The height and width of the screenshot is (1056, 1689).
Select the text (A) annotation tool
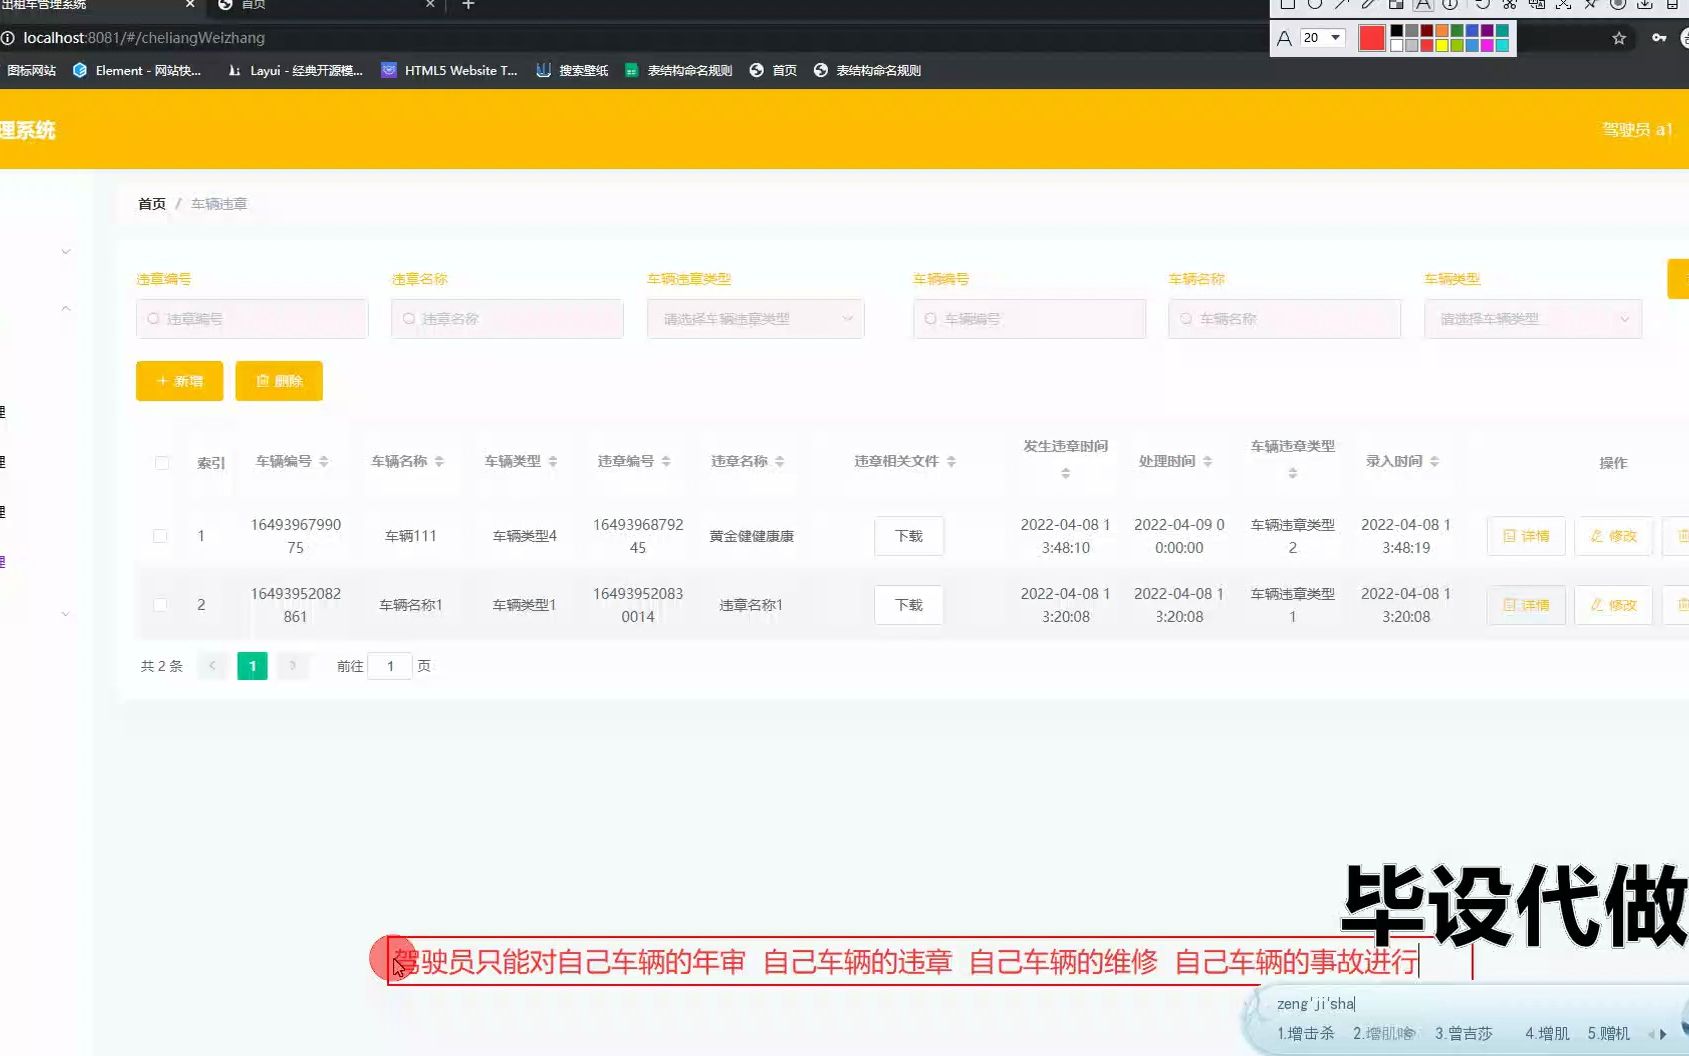click(1423, 6)
